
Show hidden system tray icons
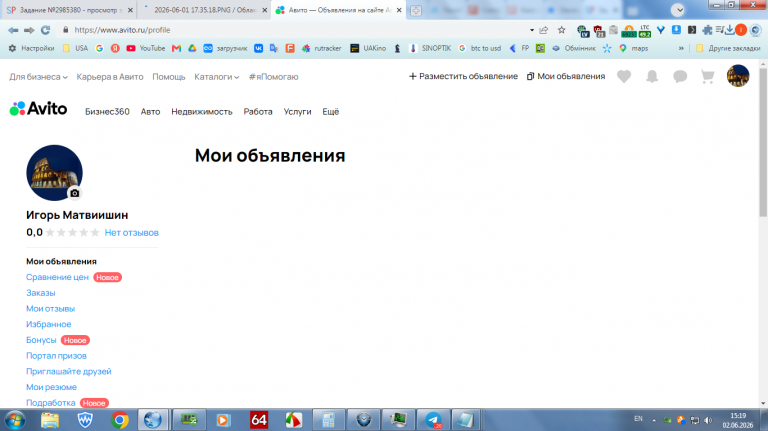tap(654, 420)
